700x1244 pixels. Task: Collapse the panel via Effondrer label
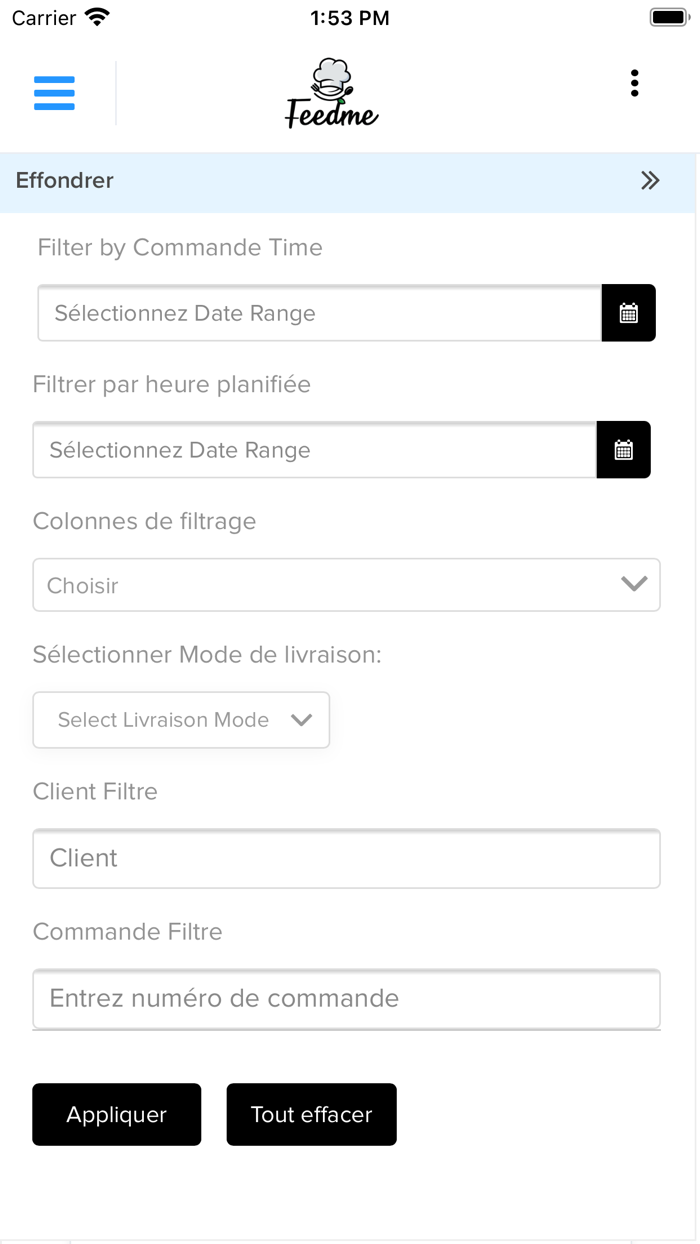point(65,181)
